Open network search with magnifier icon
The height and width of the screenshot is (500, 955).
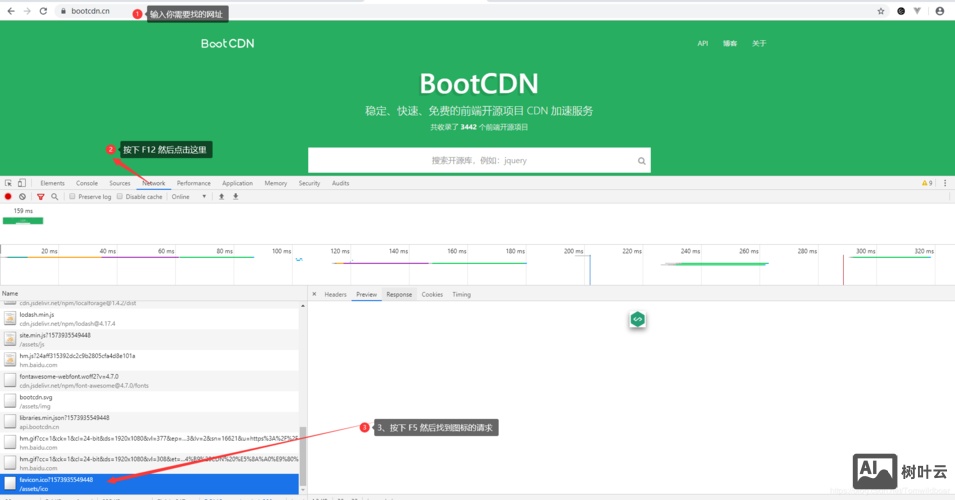[x=55, y=197]
